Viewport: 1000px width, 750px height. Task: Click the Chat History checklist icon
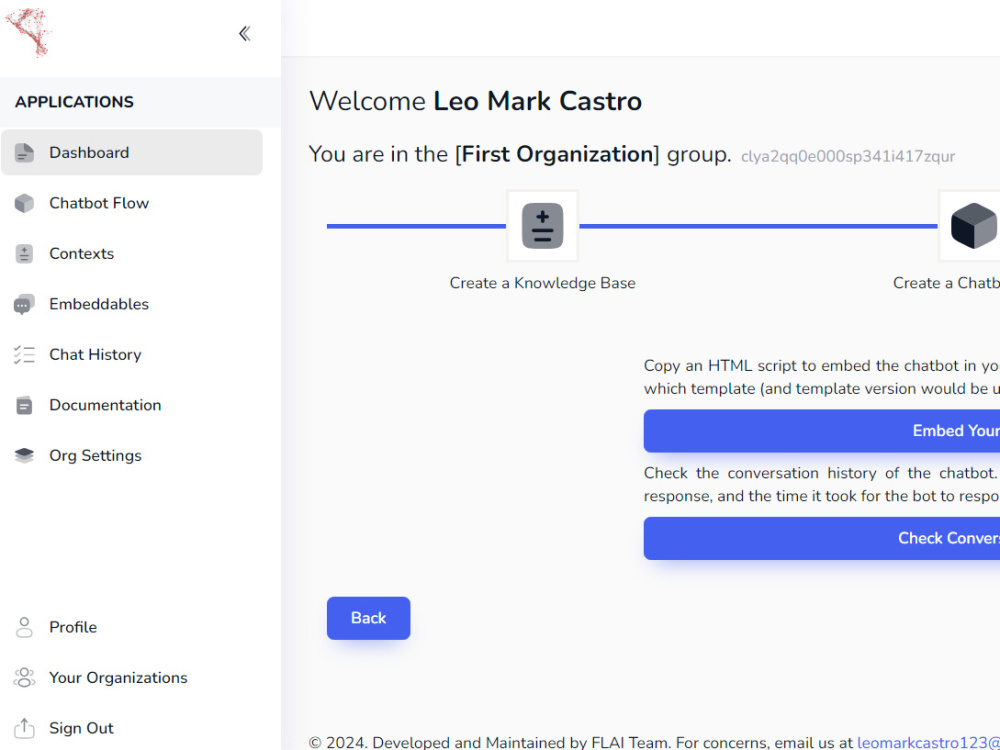24,355
